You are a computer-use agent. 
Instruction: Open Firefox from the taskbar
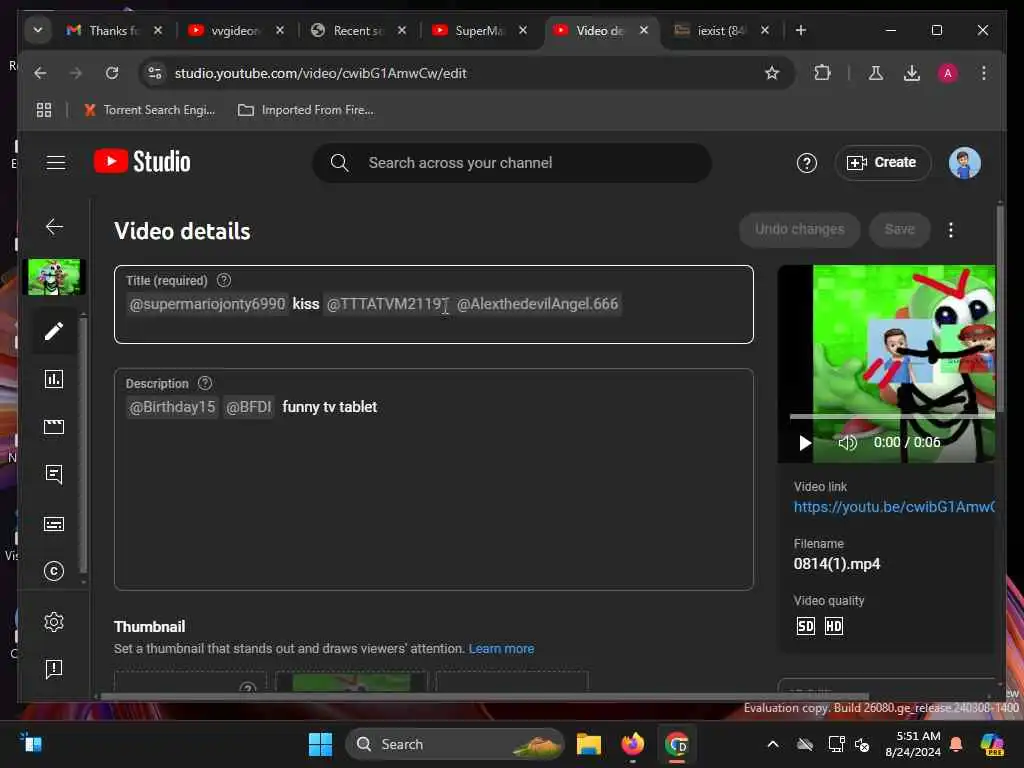pos(632,744)
